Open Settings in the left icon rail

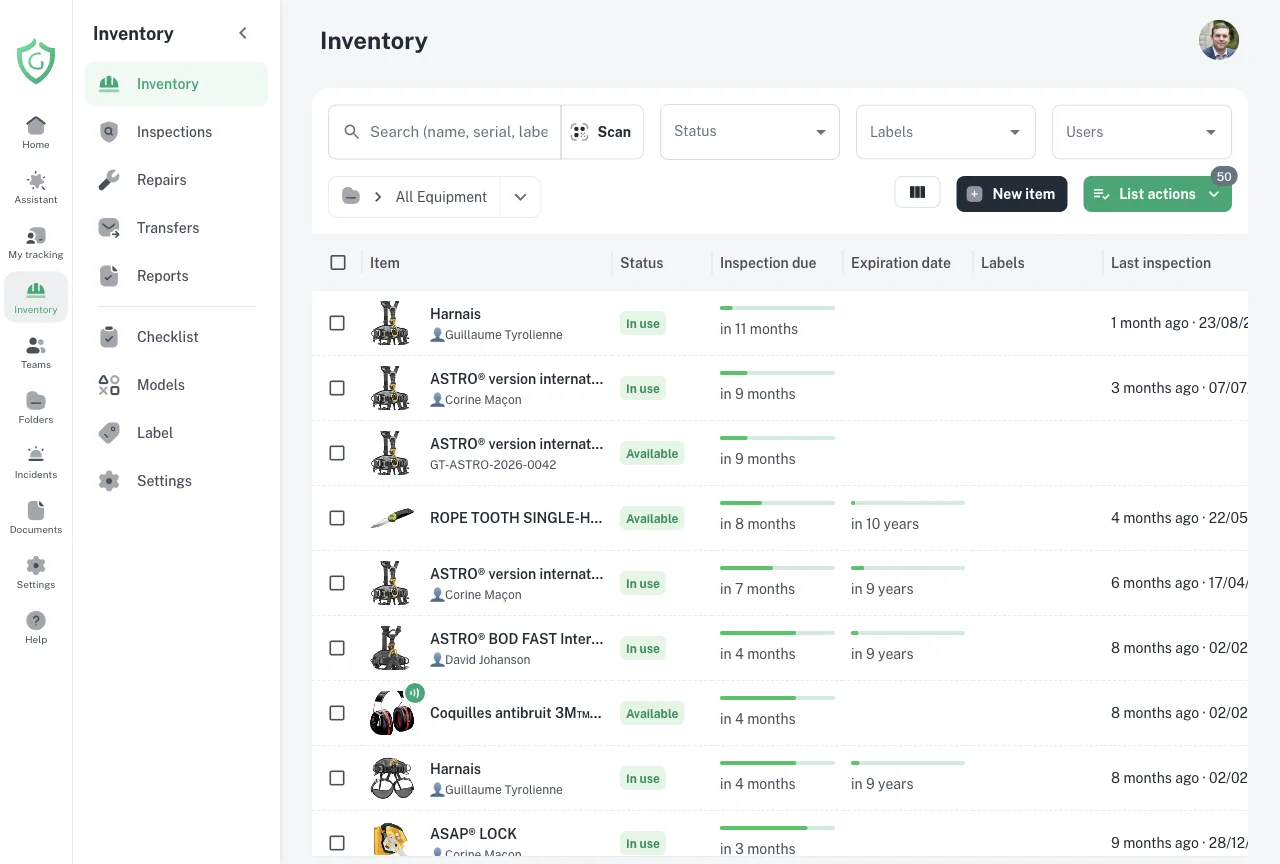tap(36, 572)
